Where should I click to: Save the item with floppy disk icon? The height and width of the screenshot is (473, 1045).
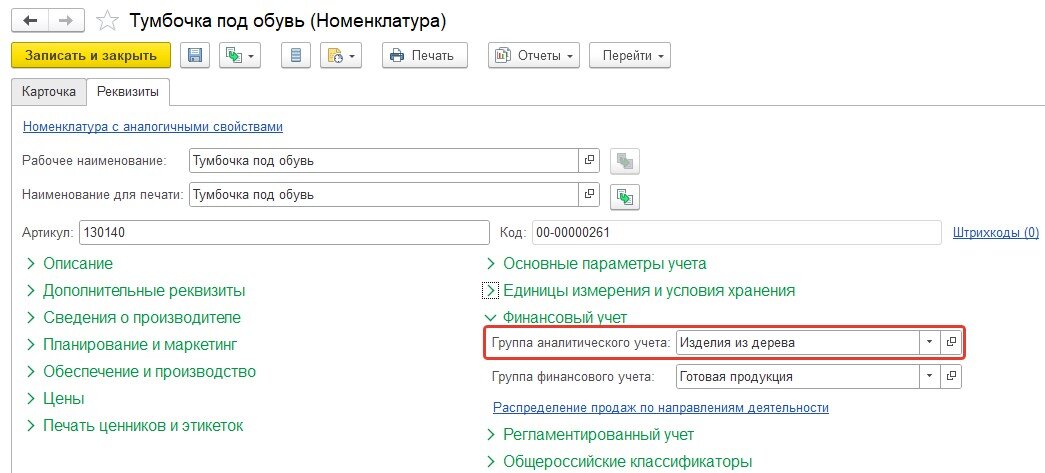click(195, 56)
